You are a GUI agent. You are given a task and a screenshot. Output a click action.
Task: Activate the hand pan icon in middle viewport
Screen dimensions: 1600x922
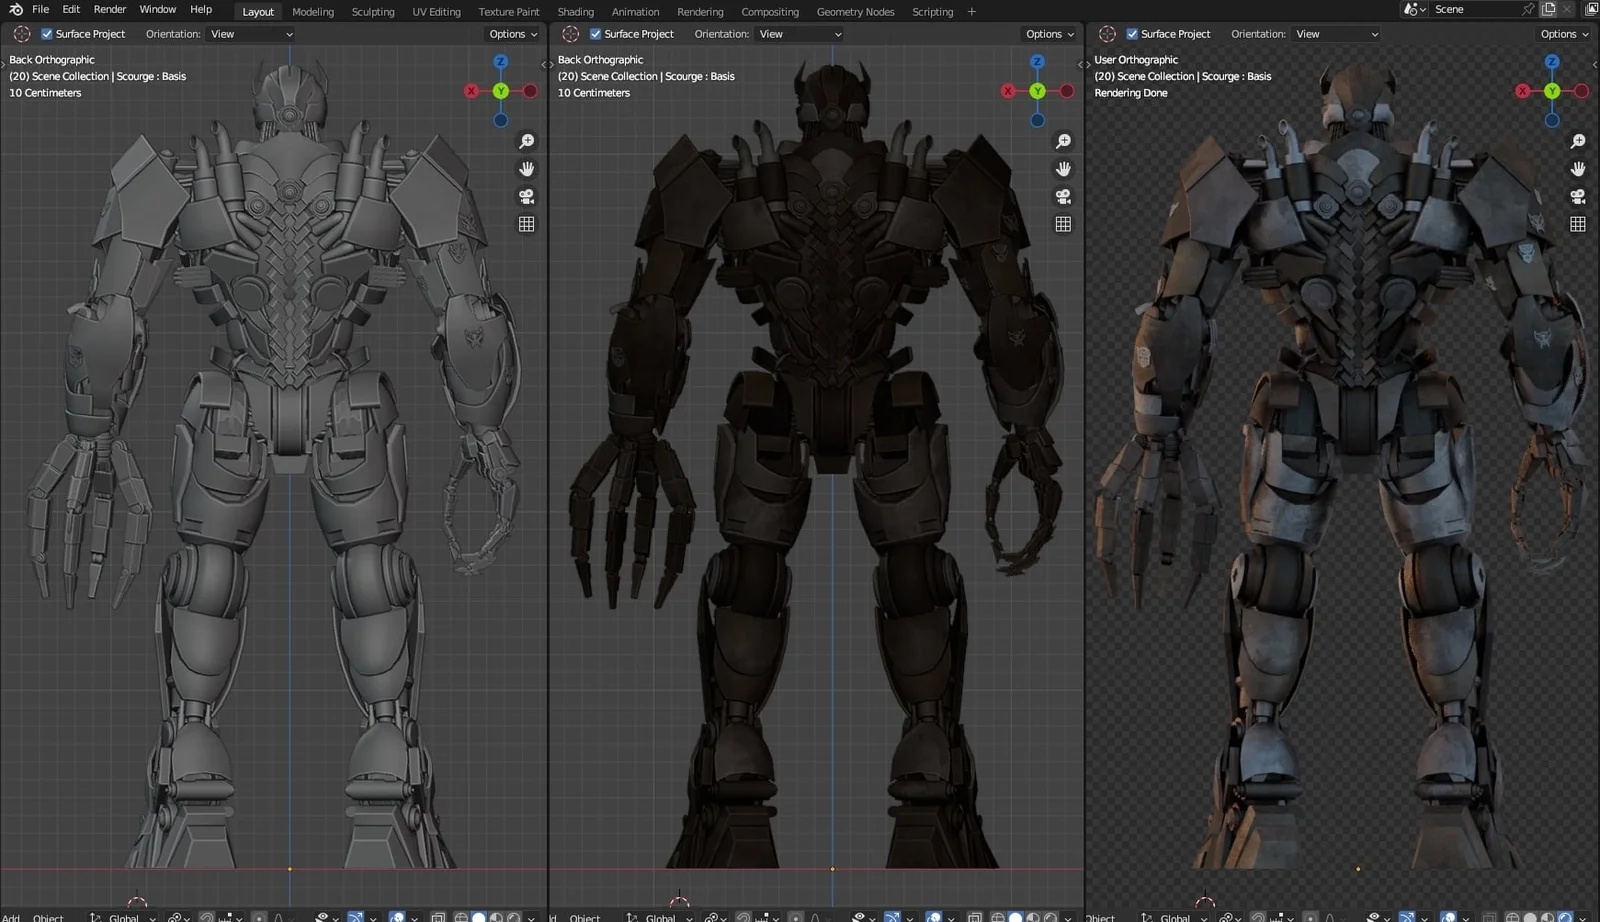pyautogui.click(x=1063, y=168)
